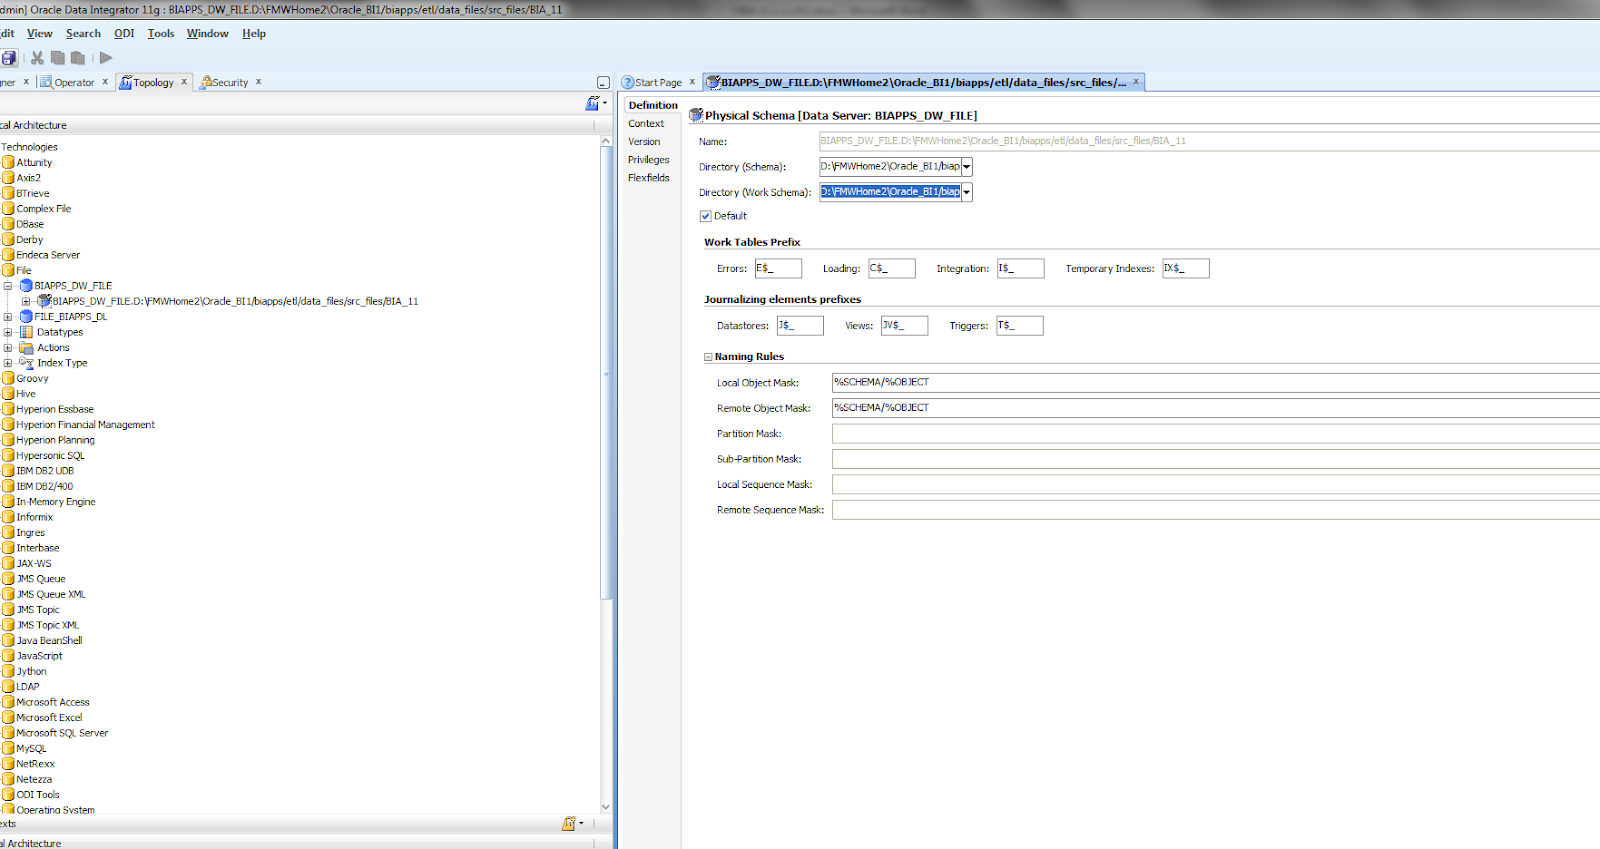Click the Complex File technology icon
This screenshot has height=849, width=1600.
click(8, 209)
